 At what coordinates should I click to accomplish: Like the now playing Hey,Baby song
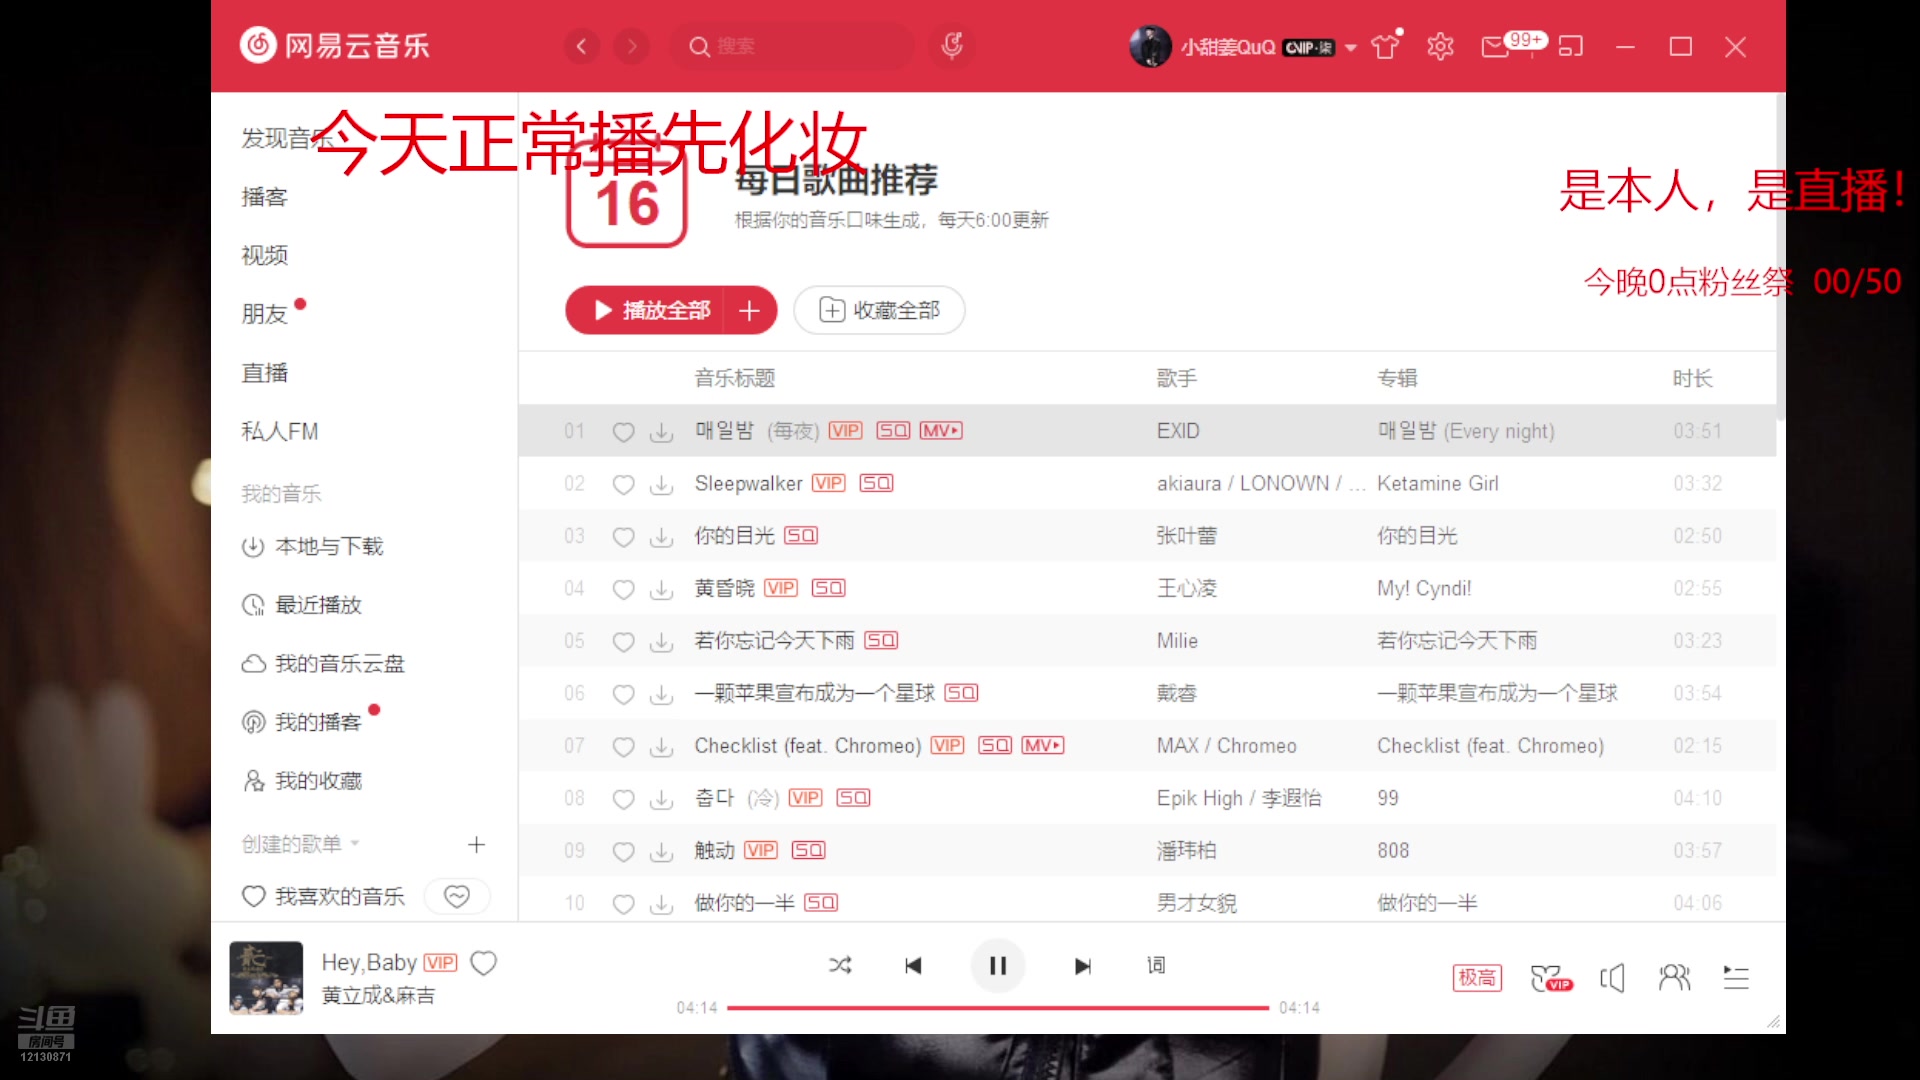[484, 963]
